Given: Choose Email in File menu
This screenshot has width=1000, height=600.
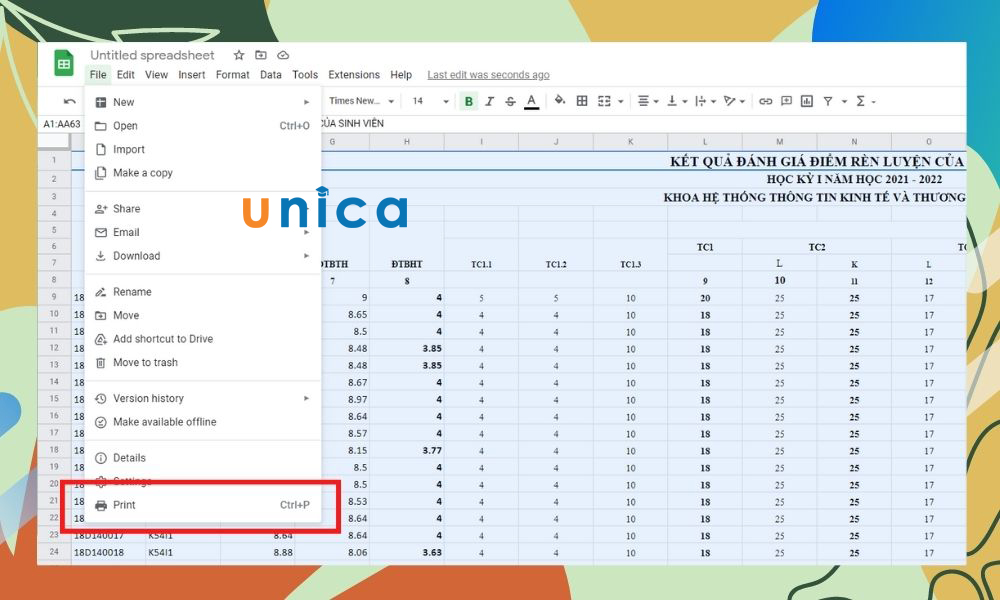Looking at the screenshot, I should [203, 232].
